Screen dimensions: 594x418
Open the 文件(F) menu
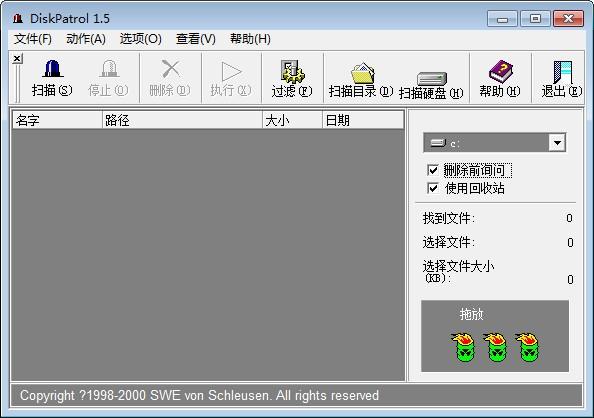[33, 39]
